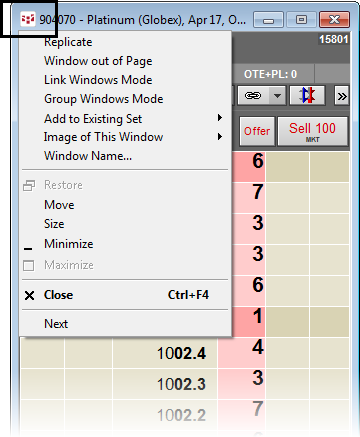
Task: Select Replicate from the menu
Action: point(68,42)
